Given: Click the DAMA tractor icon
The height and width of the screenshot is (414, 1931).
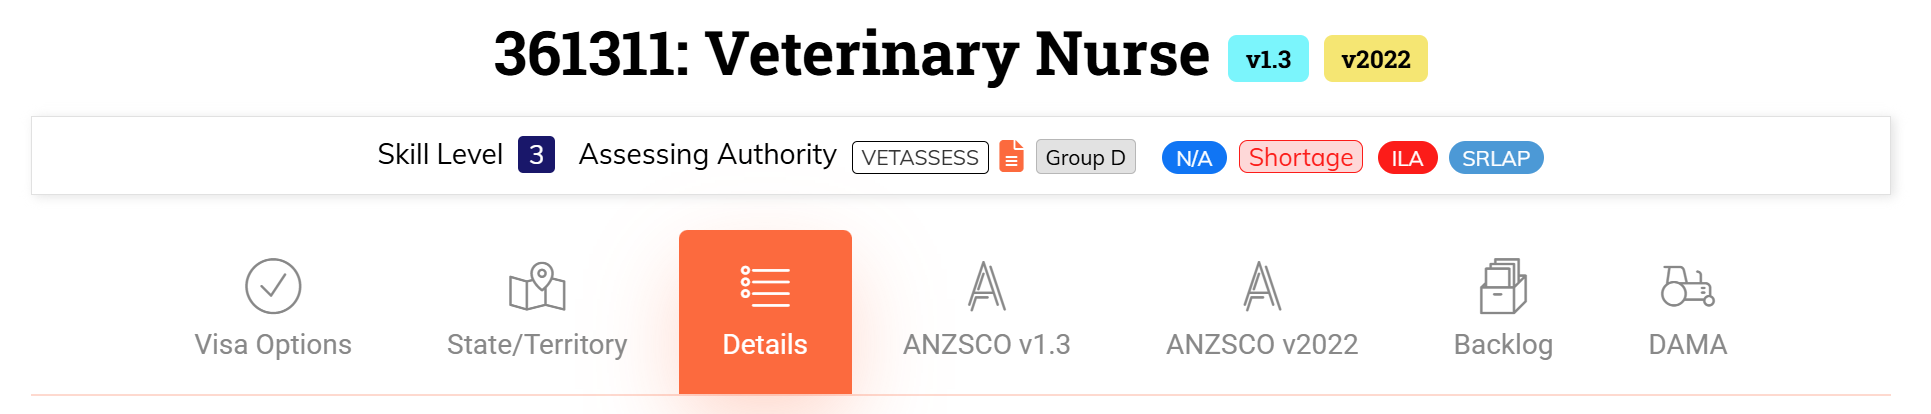Looking at the screenshot, I should [x=1687, y=286].
